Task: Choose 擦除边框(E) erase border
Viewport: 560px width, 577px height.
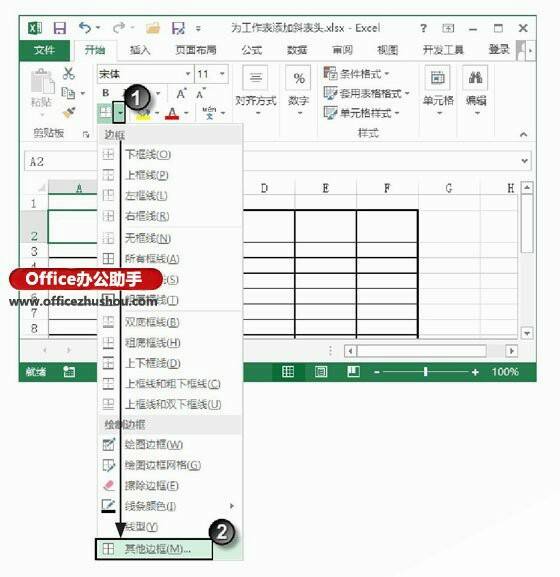Action: [169, 486]
